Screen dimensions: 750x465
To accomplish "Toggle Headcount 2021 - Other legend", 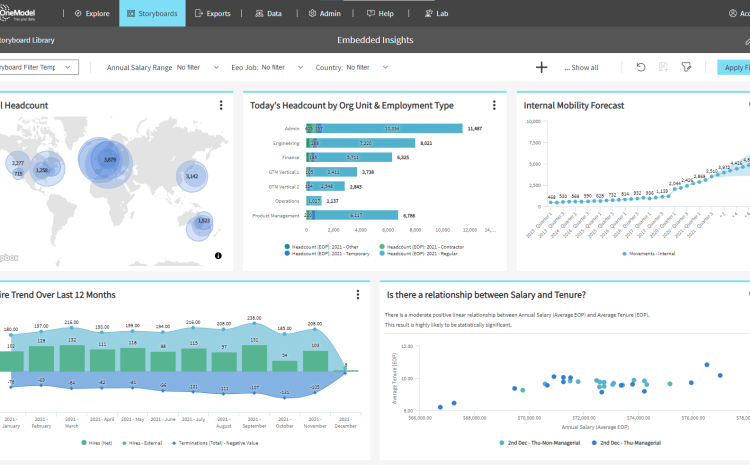I will tap(321, 247).
